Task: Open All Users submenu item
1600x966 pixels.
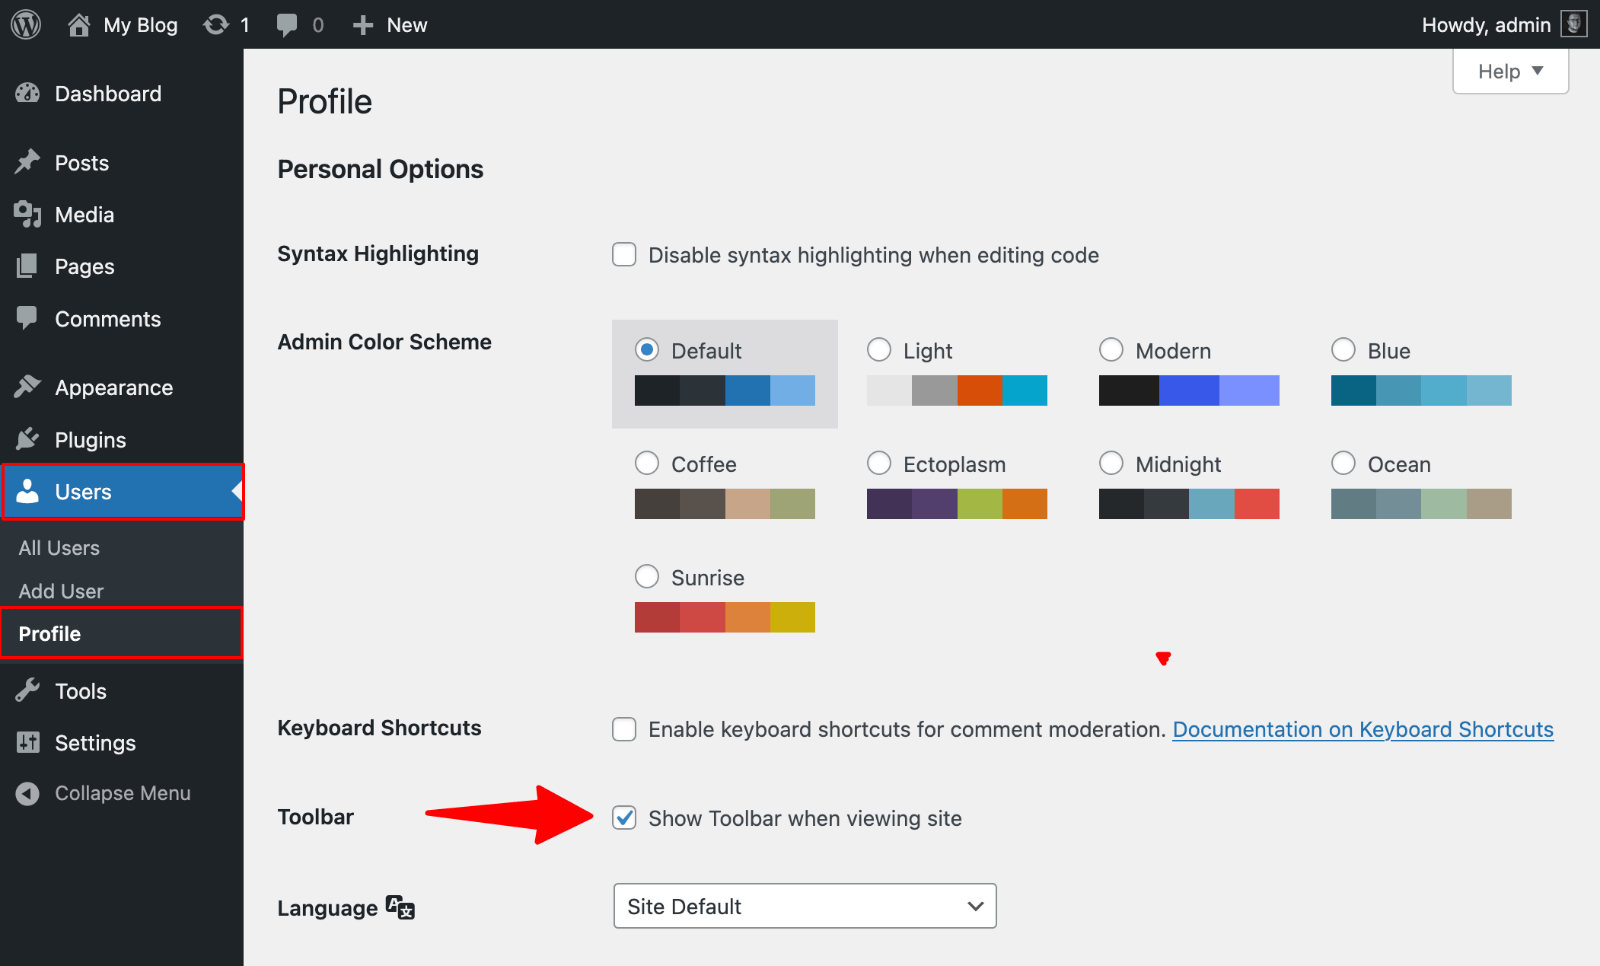Action: [x=59, y=548]
